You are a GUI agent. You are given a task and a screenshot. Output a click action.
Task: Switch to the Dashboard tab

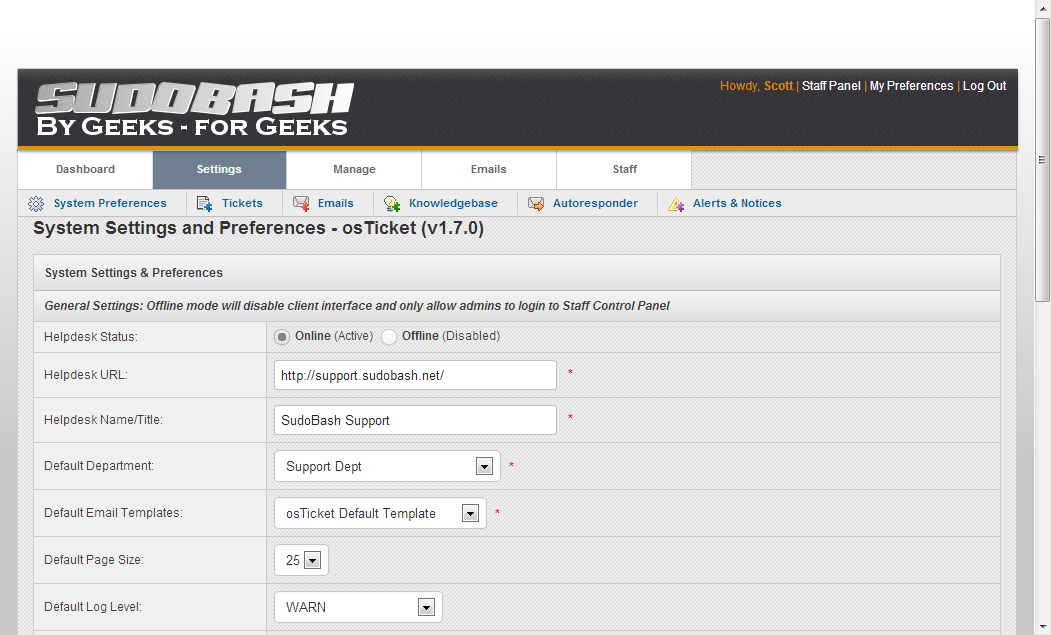pyautogui.click(x=85, y=170)
